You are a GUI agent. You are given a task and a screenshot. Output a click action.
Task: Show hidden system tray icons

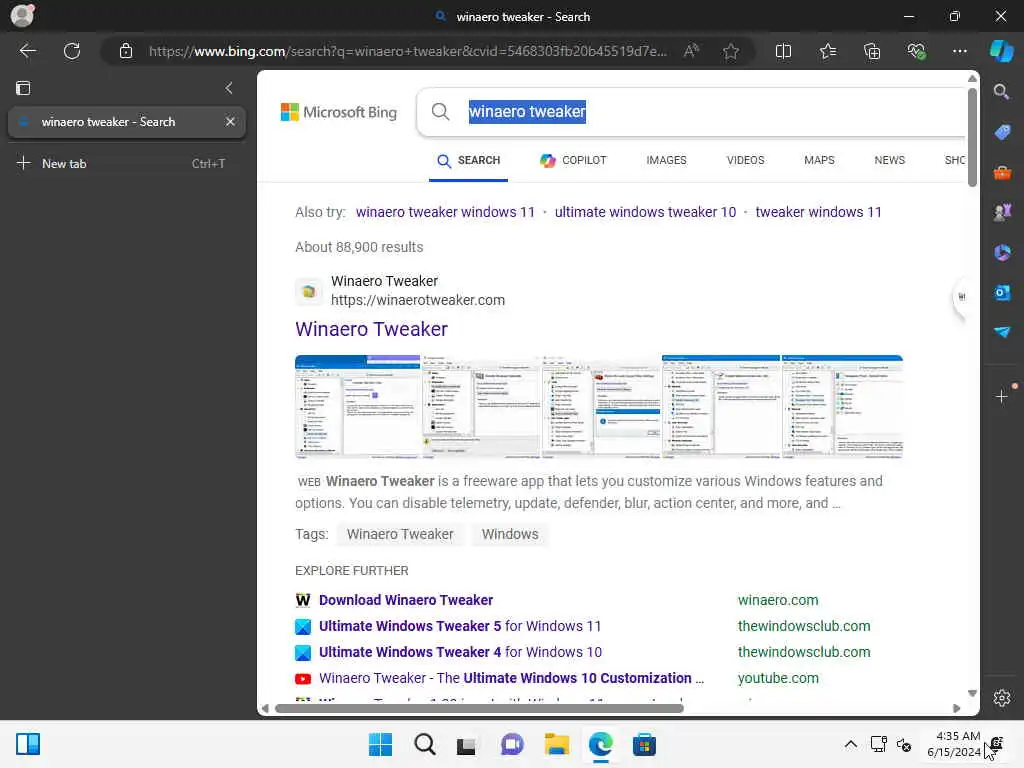tap(850, 744)
